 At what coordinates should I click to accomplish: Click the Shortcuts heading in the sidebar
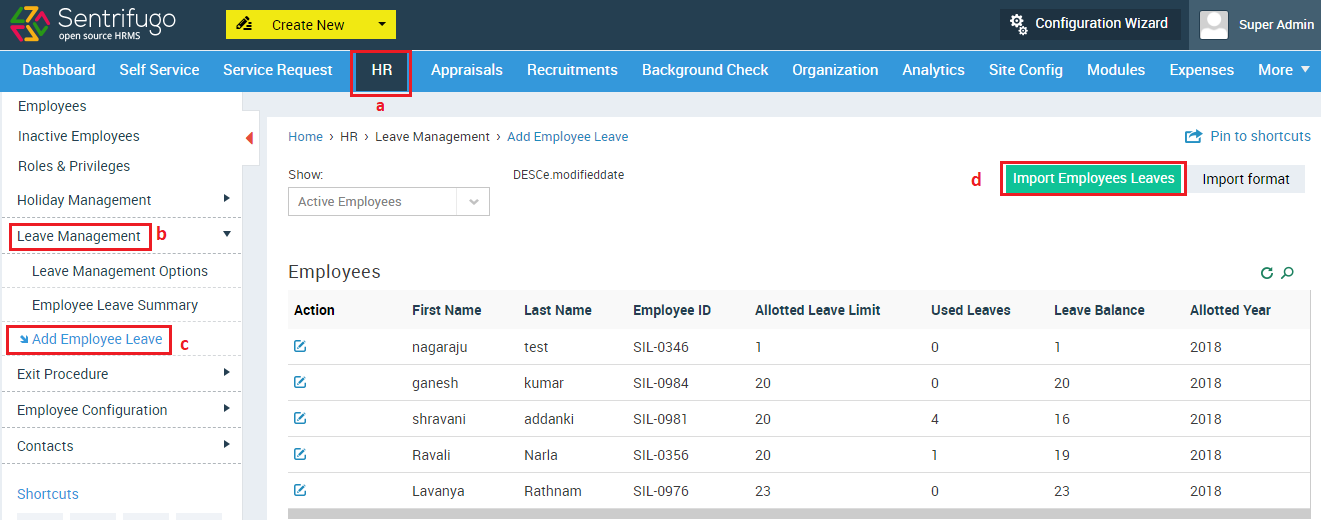48,494
